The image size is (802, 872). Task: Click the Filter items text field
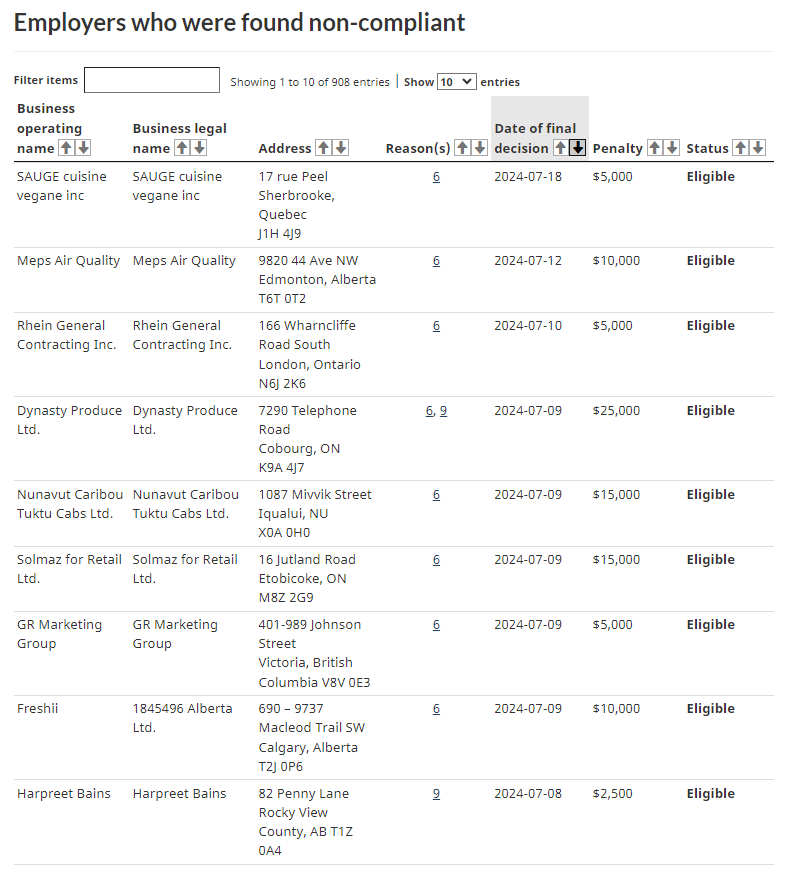152,81
